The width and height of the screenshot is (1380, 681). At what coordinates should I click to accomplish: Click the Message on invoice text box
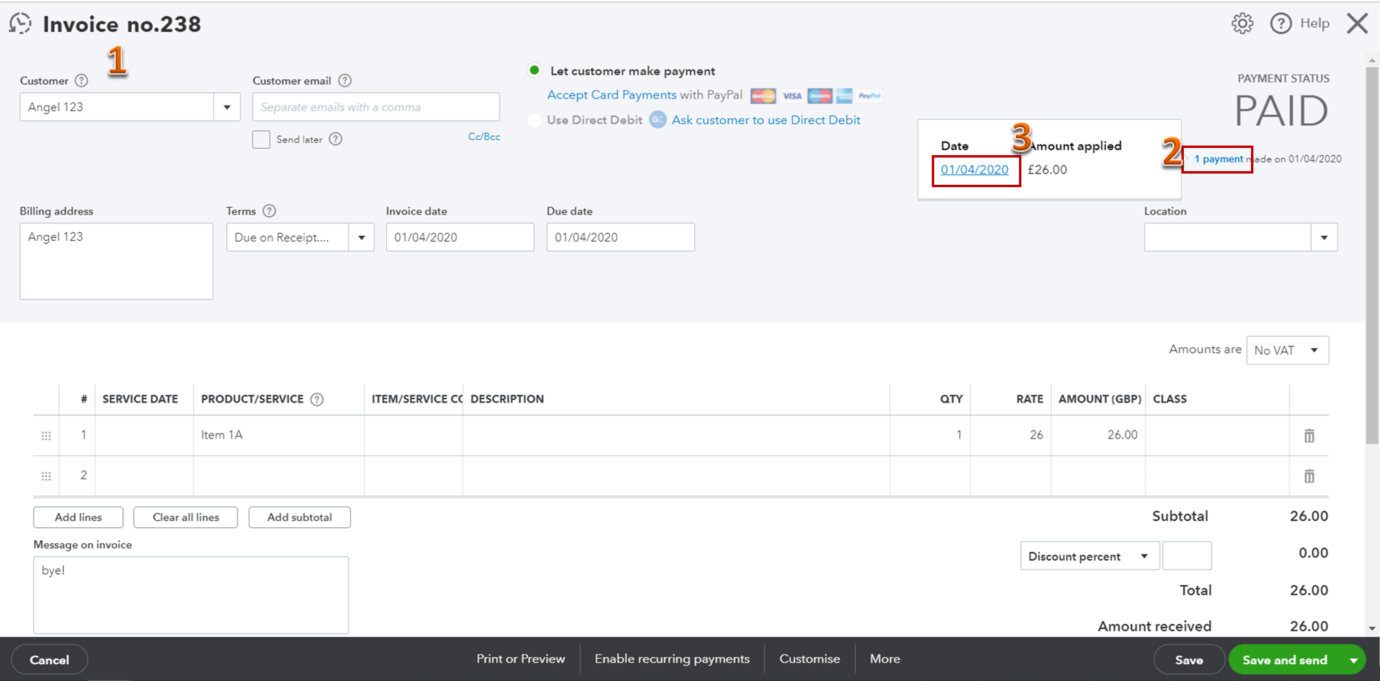coord(190,595)
